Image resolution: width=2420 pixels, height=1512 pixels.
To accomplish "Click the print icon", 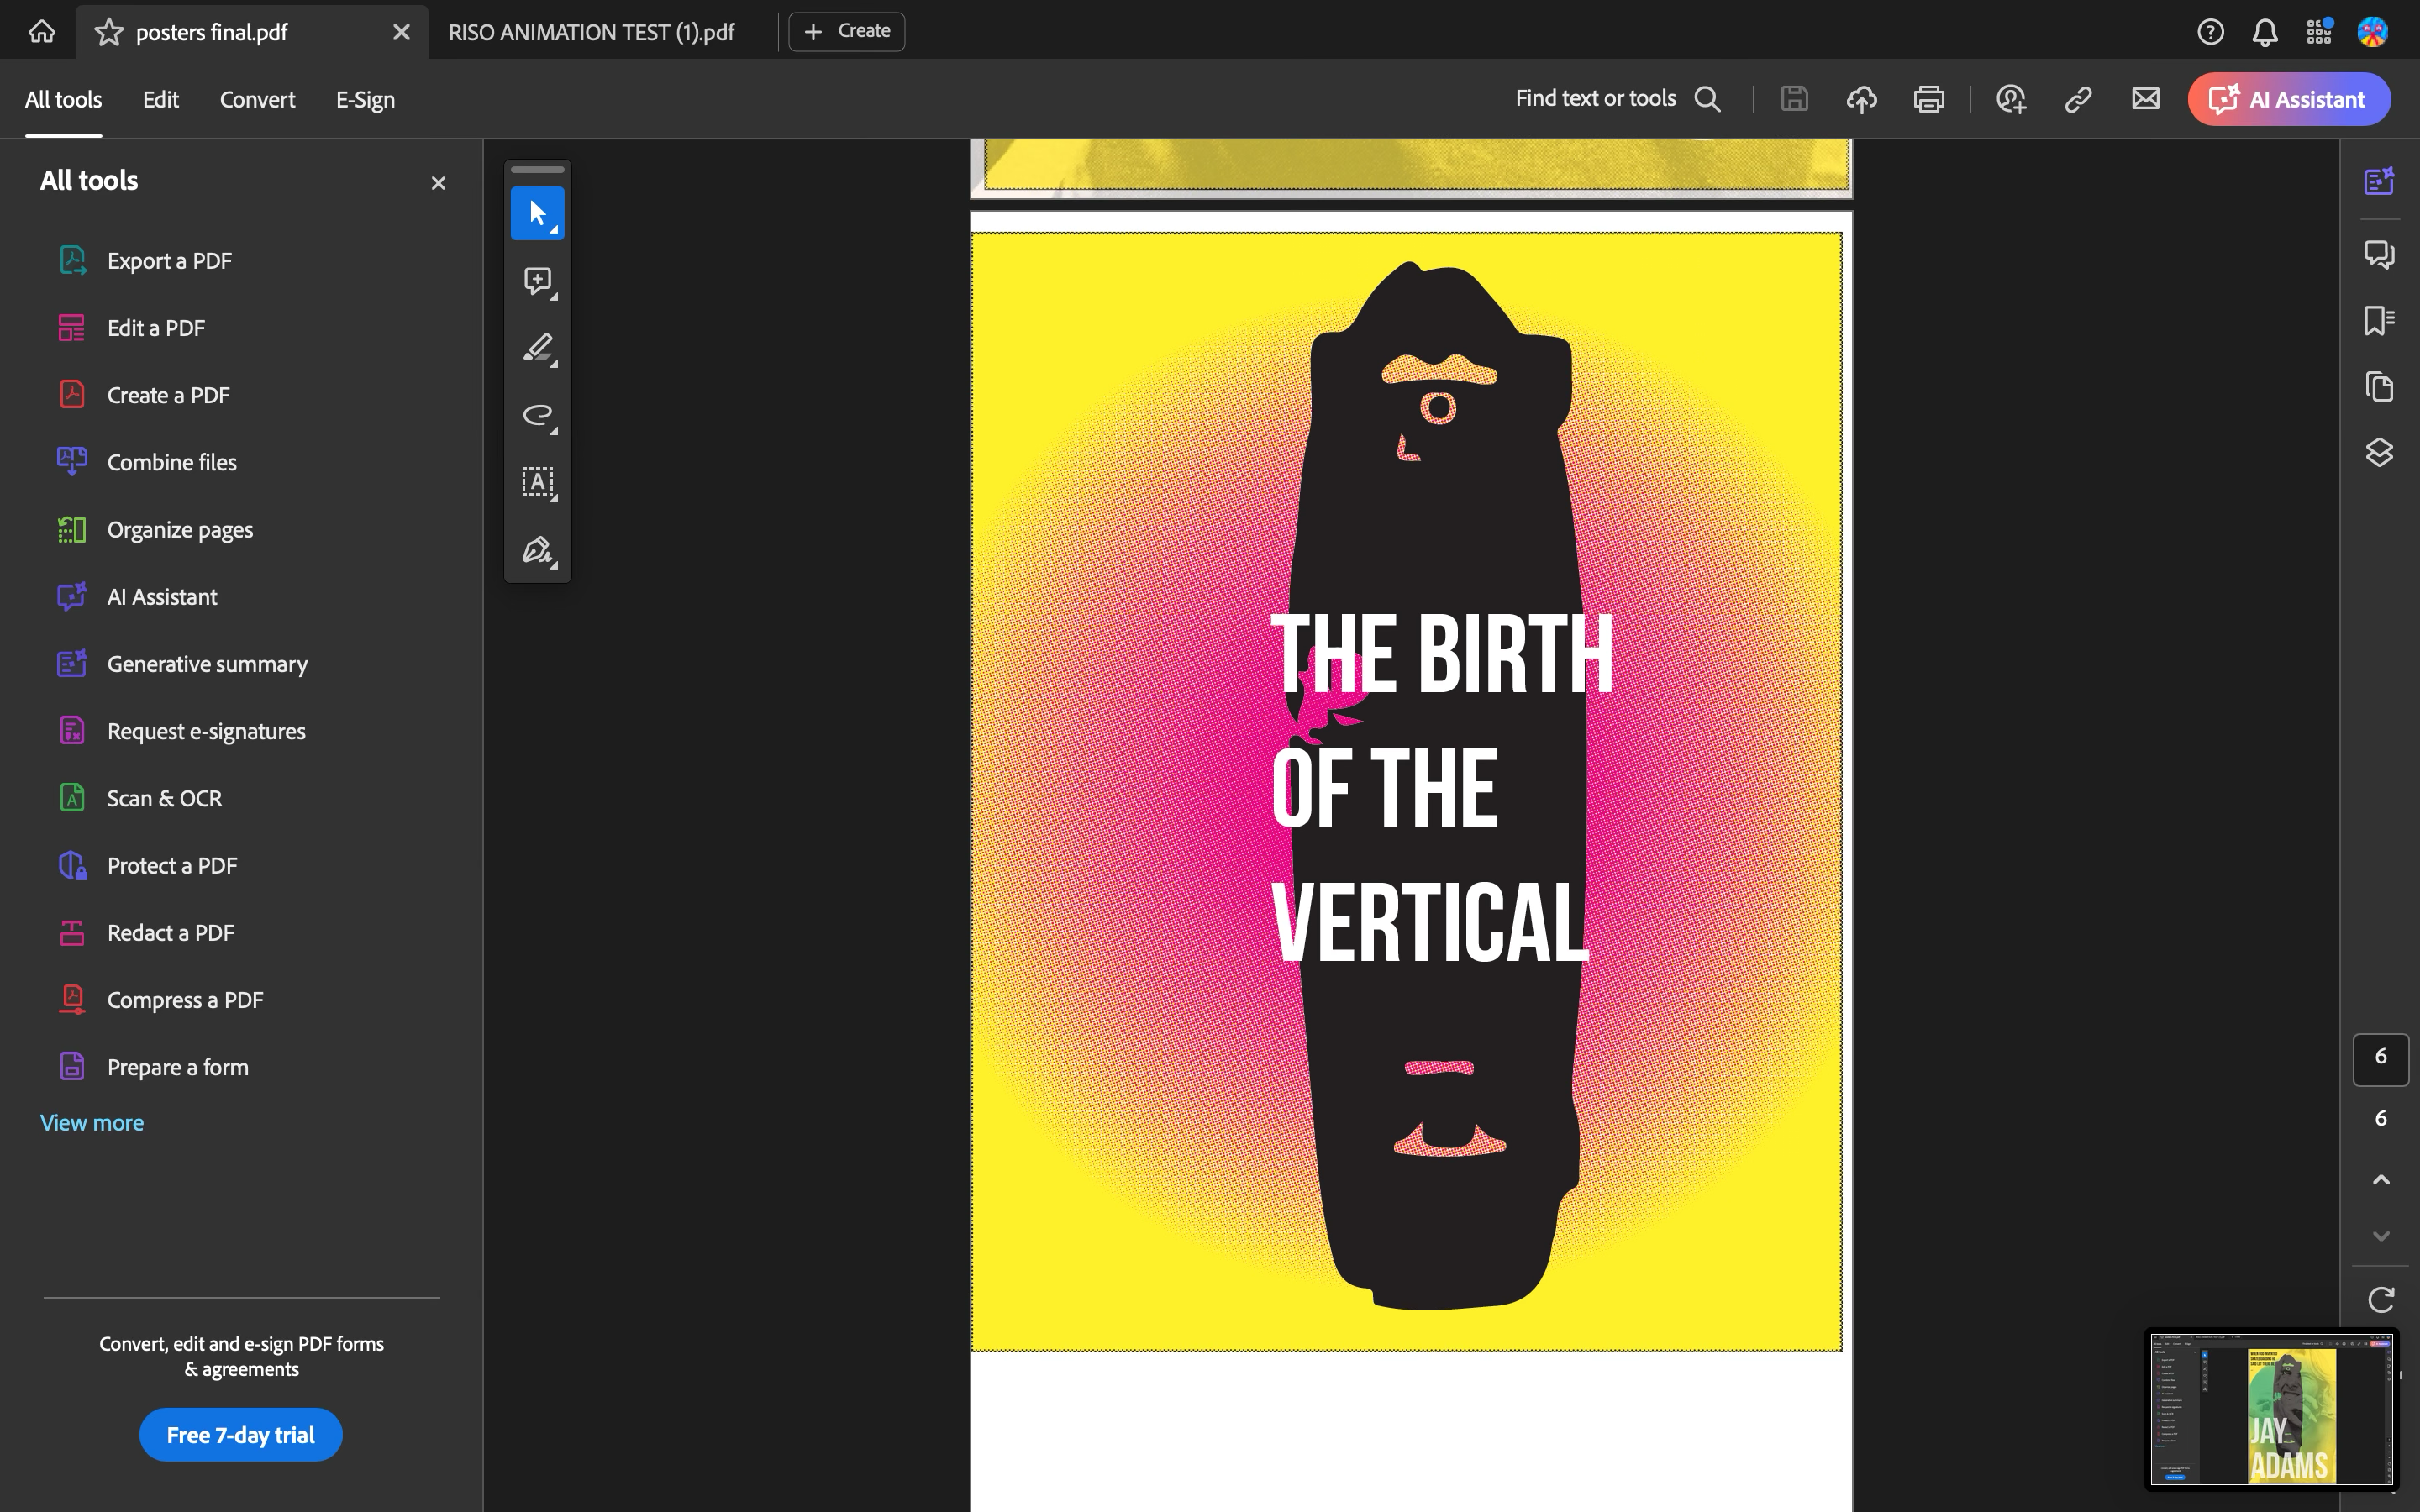I will (x=1928, y=99).
